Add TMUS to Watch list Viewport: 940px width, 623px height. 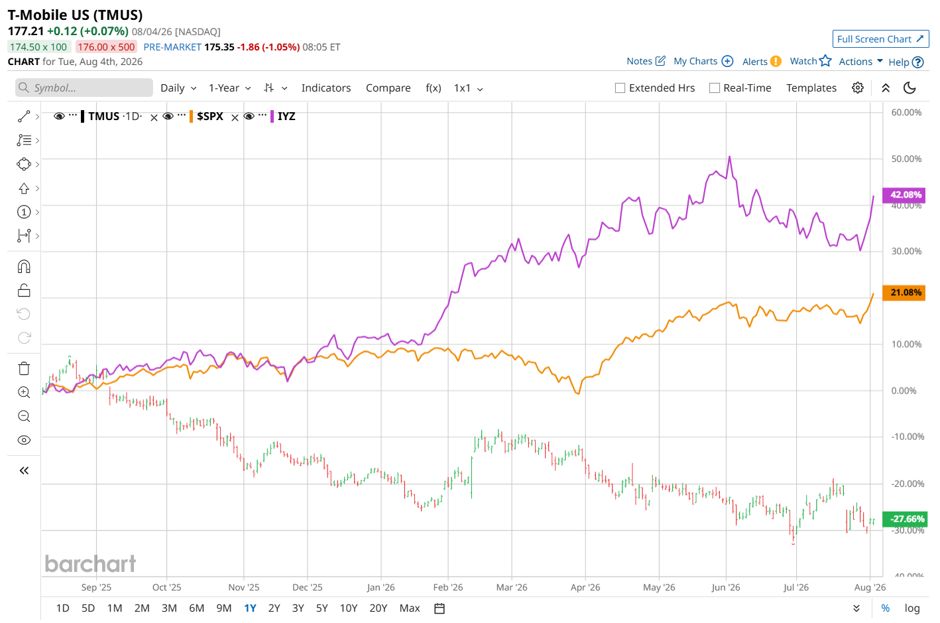811,61
